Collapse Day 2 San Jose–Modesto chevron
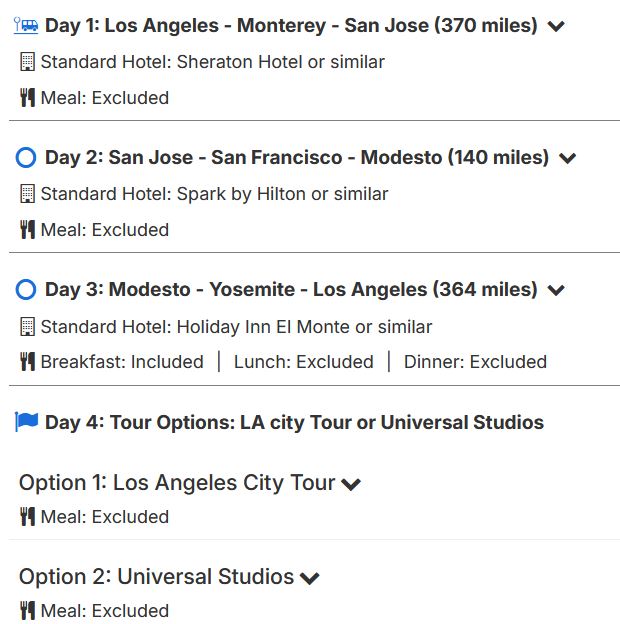The width and height of the screenshot is (620, 624). tap(567, 158)
